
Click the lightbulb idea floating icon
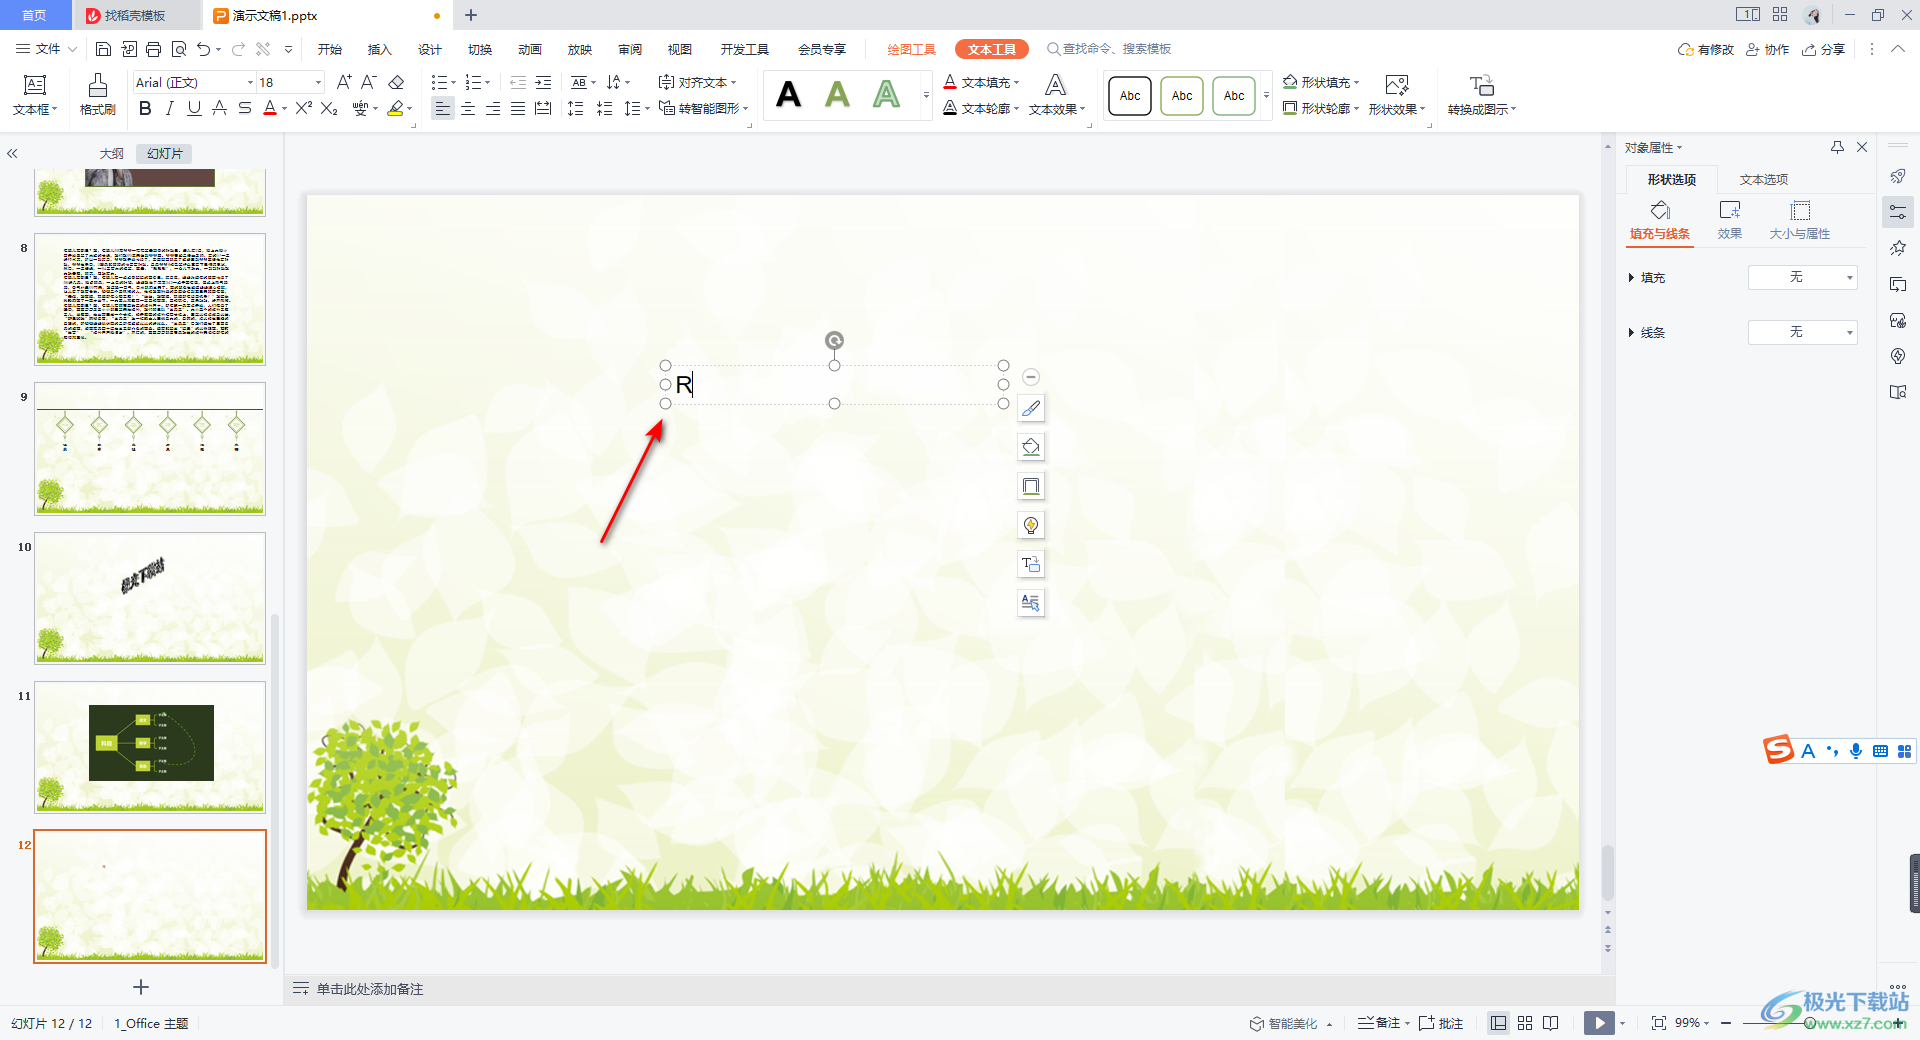point(1031,525)
